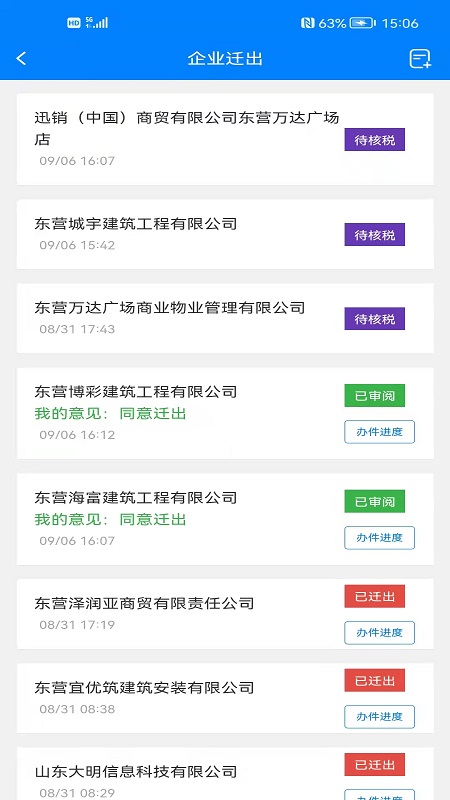Tap the HD indicator icon
The height and width of the screenshot is (800, 450).
(74, 23)
